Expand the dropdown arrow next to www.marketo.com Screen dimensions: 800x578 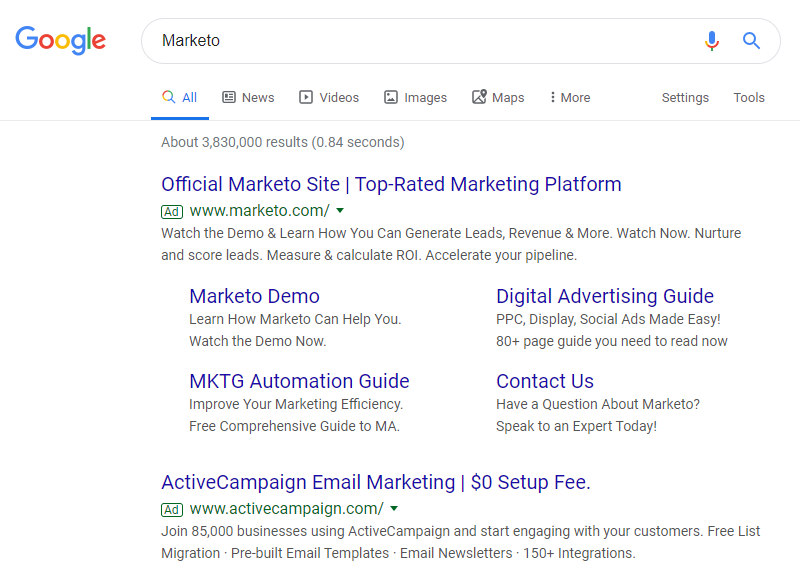tap(340, 210)
